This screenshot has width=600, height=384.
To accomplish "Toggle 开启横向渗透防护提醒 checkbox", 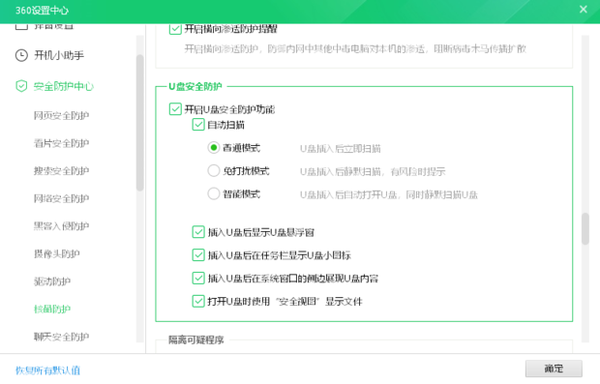I will [175, 29].
